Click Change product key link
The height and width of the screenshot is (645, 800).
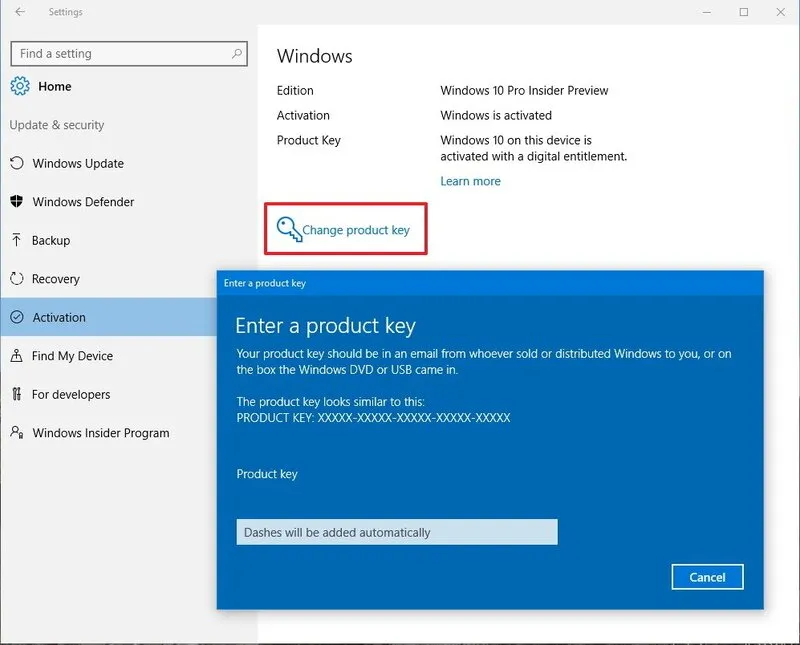356,230
